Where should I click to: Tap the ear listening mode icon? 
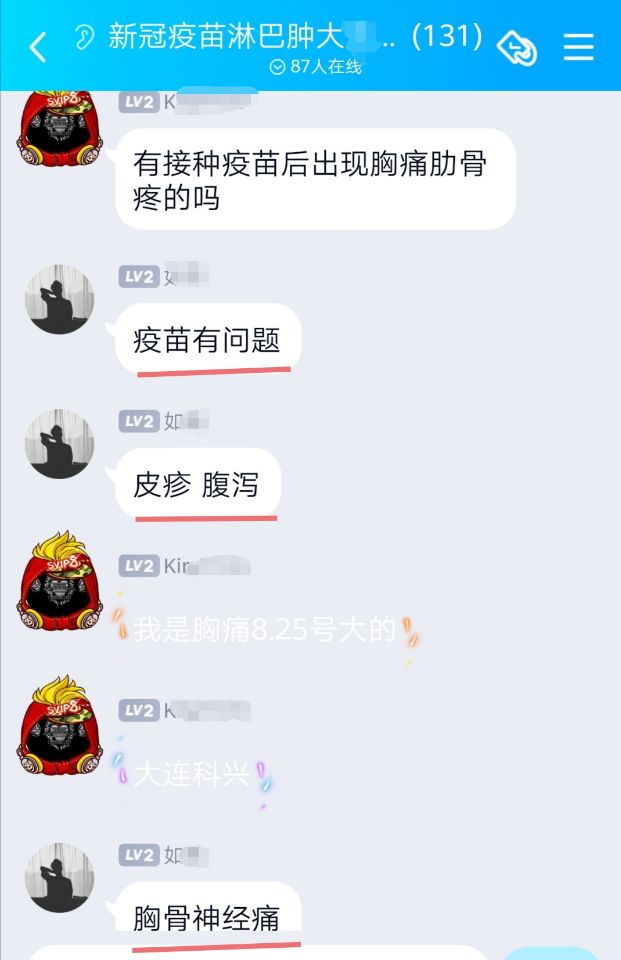pos(83,37)
